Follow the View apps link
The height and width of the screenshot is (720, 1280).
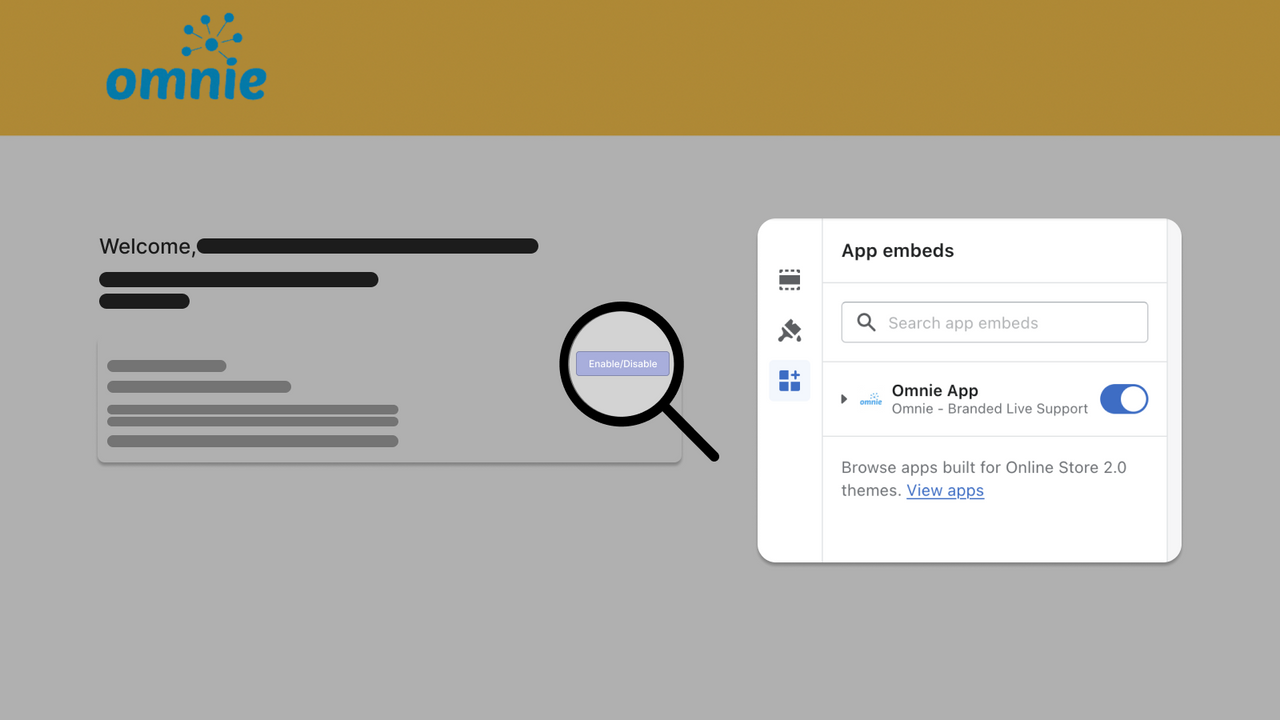tap(945, 490)
